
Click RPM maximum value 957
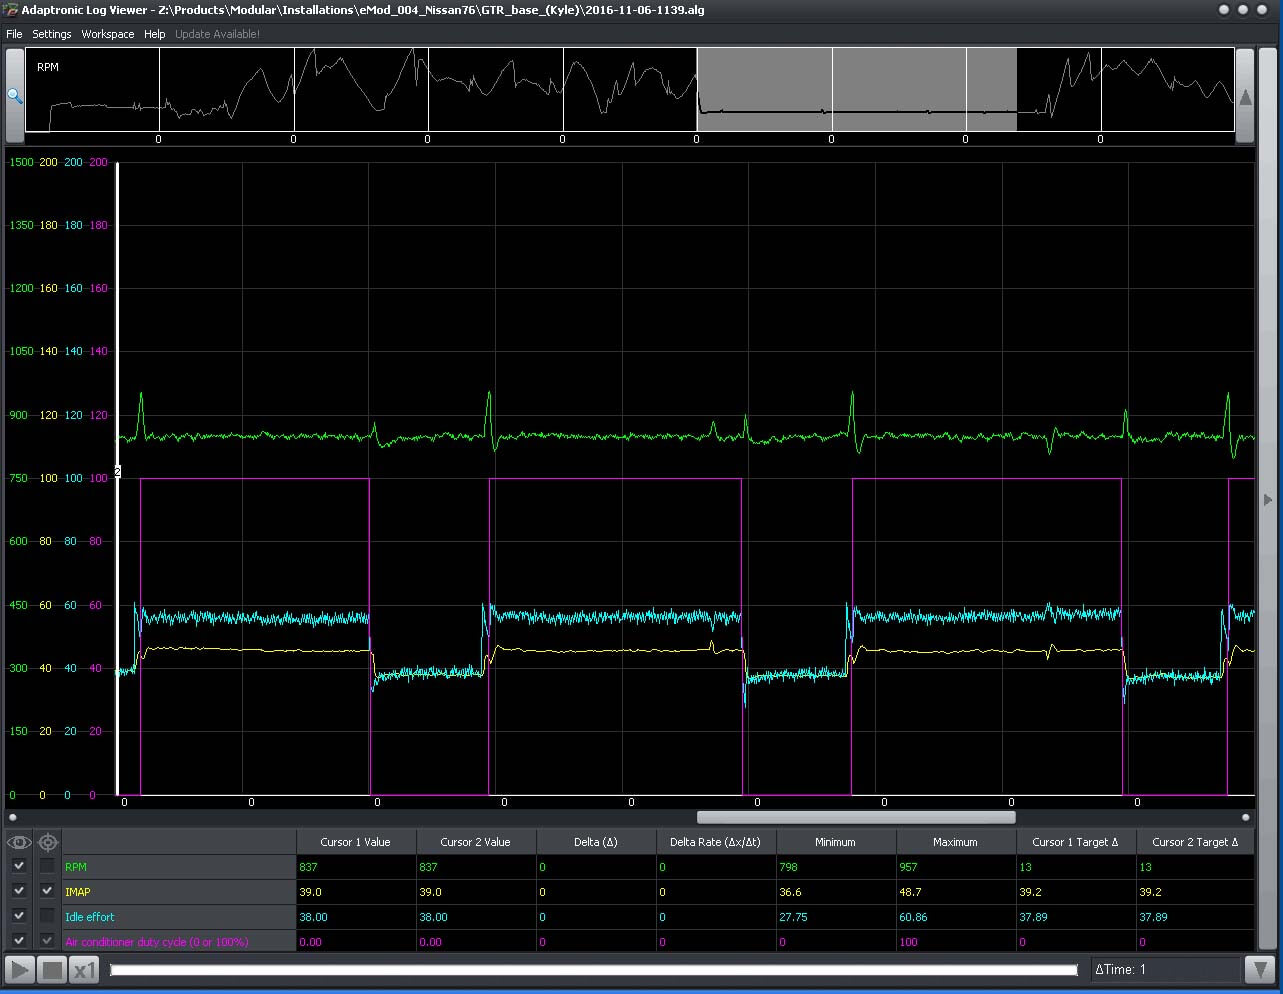click(908, 867)
